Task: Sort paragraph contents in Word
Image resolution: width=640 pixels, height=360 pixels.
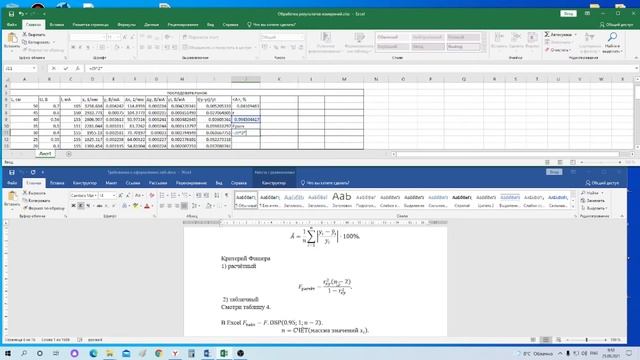Action: [217, 196]
